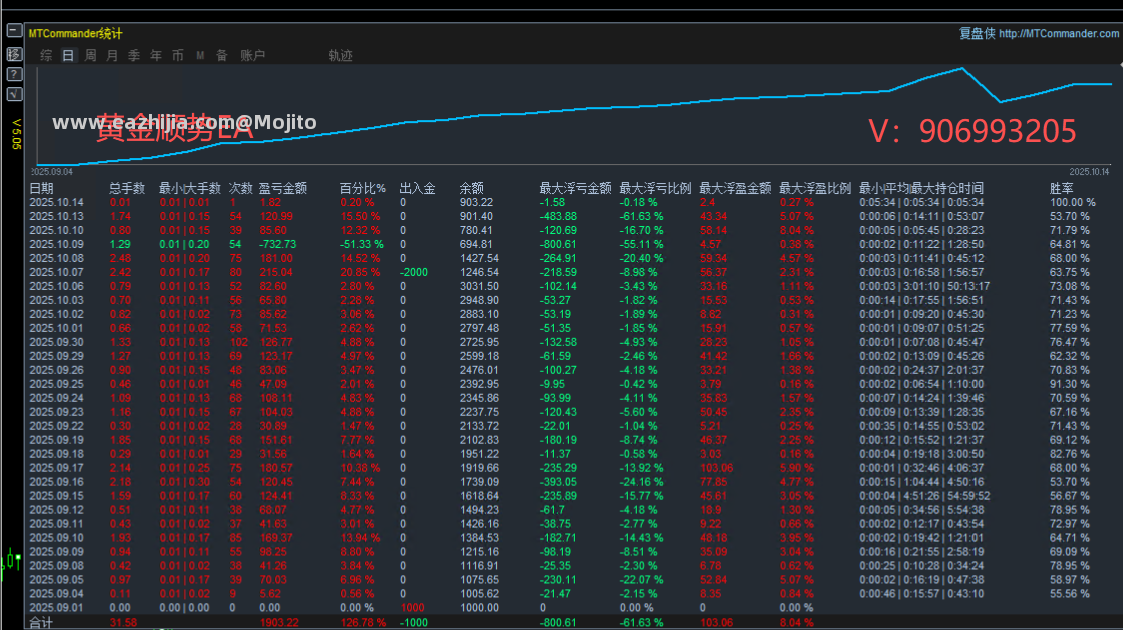This screenshot has height=630, width=1123.
Task: Click the -2000 withdrawal value
Action: click(414, 272)
